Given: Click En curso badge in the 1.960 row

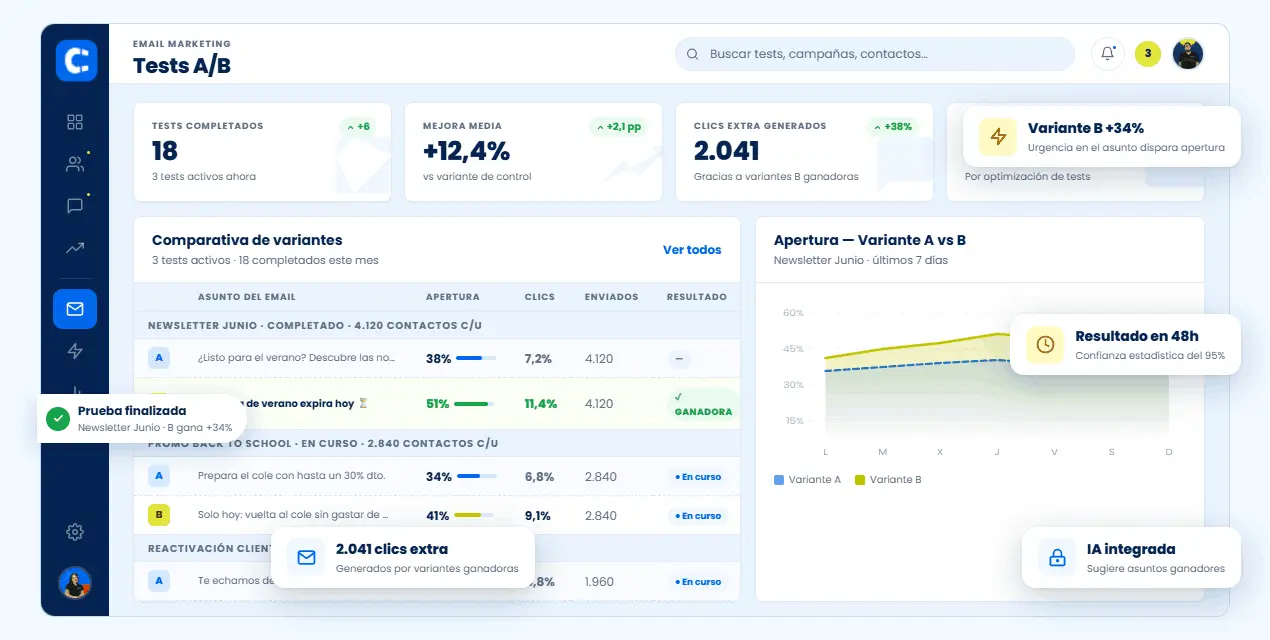Looking at the screenshot, I should (697, 581).
